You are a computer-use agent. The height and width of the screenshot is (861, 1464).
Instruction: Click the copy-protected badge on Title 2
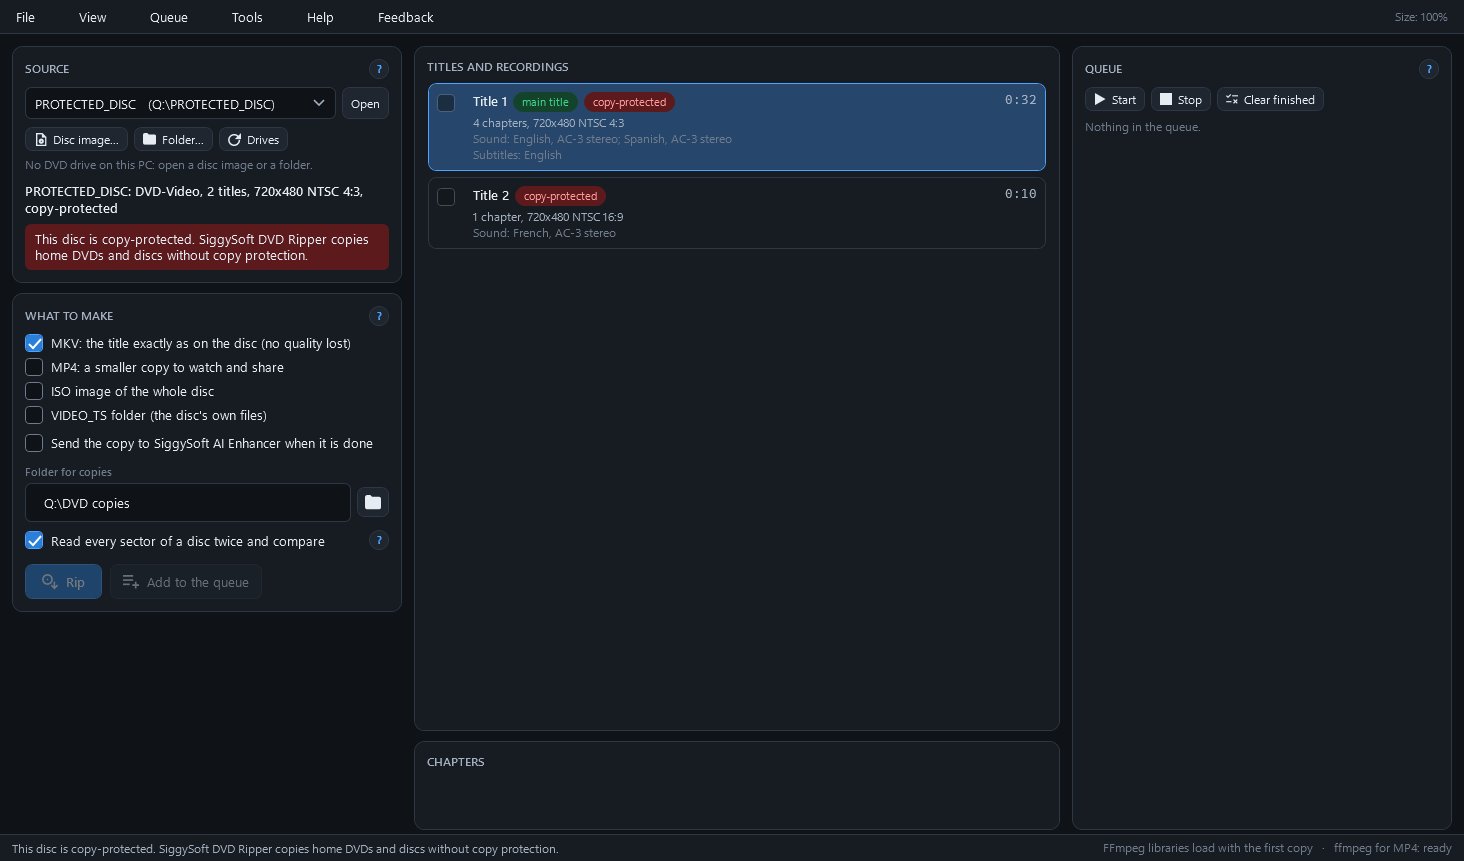561,196
